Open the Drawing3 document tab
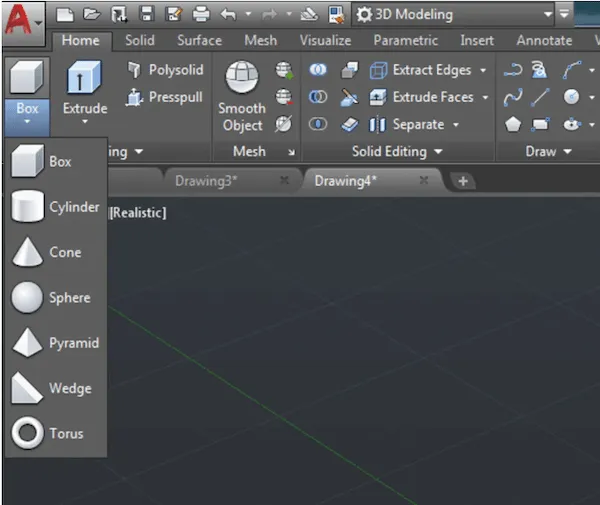The height and width of the screenshot is (505, 600). 207,181
